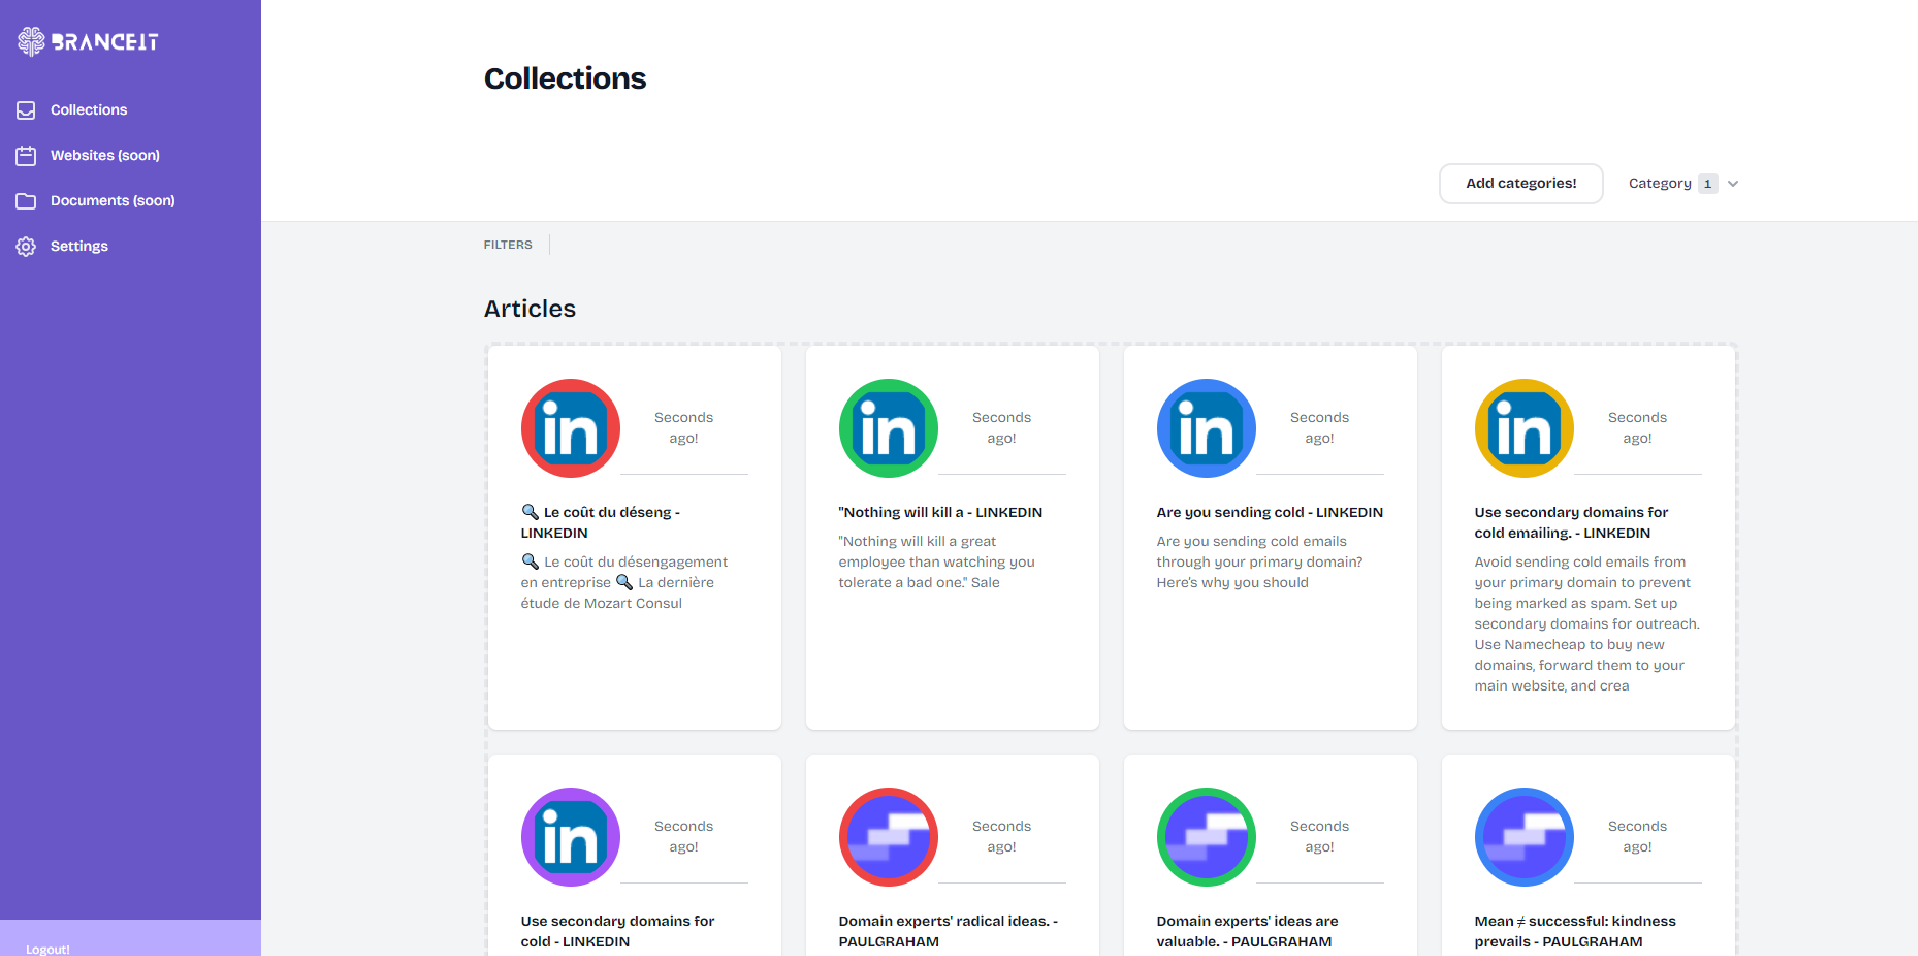Open Paul Graham icon with red ring

pyautogui.click(x=888, y=837)
